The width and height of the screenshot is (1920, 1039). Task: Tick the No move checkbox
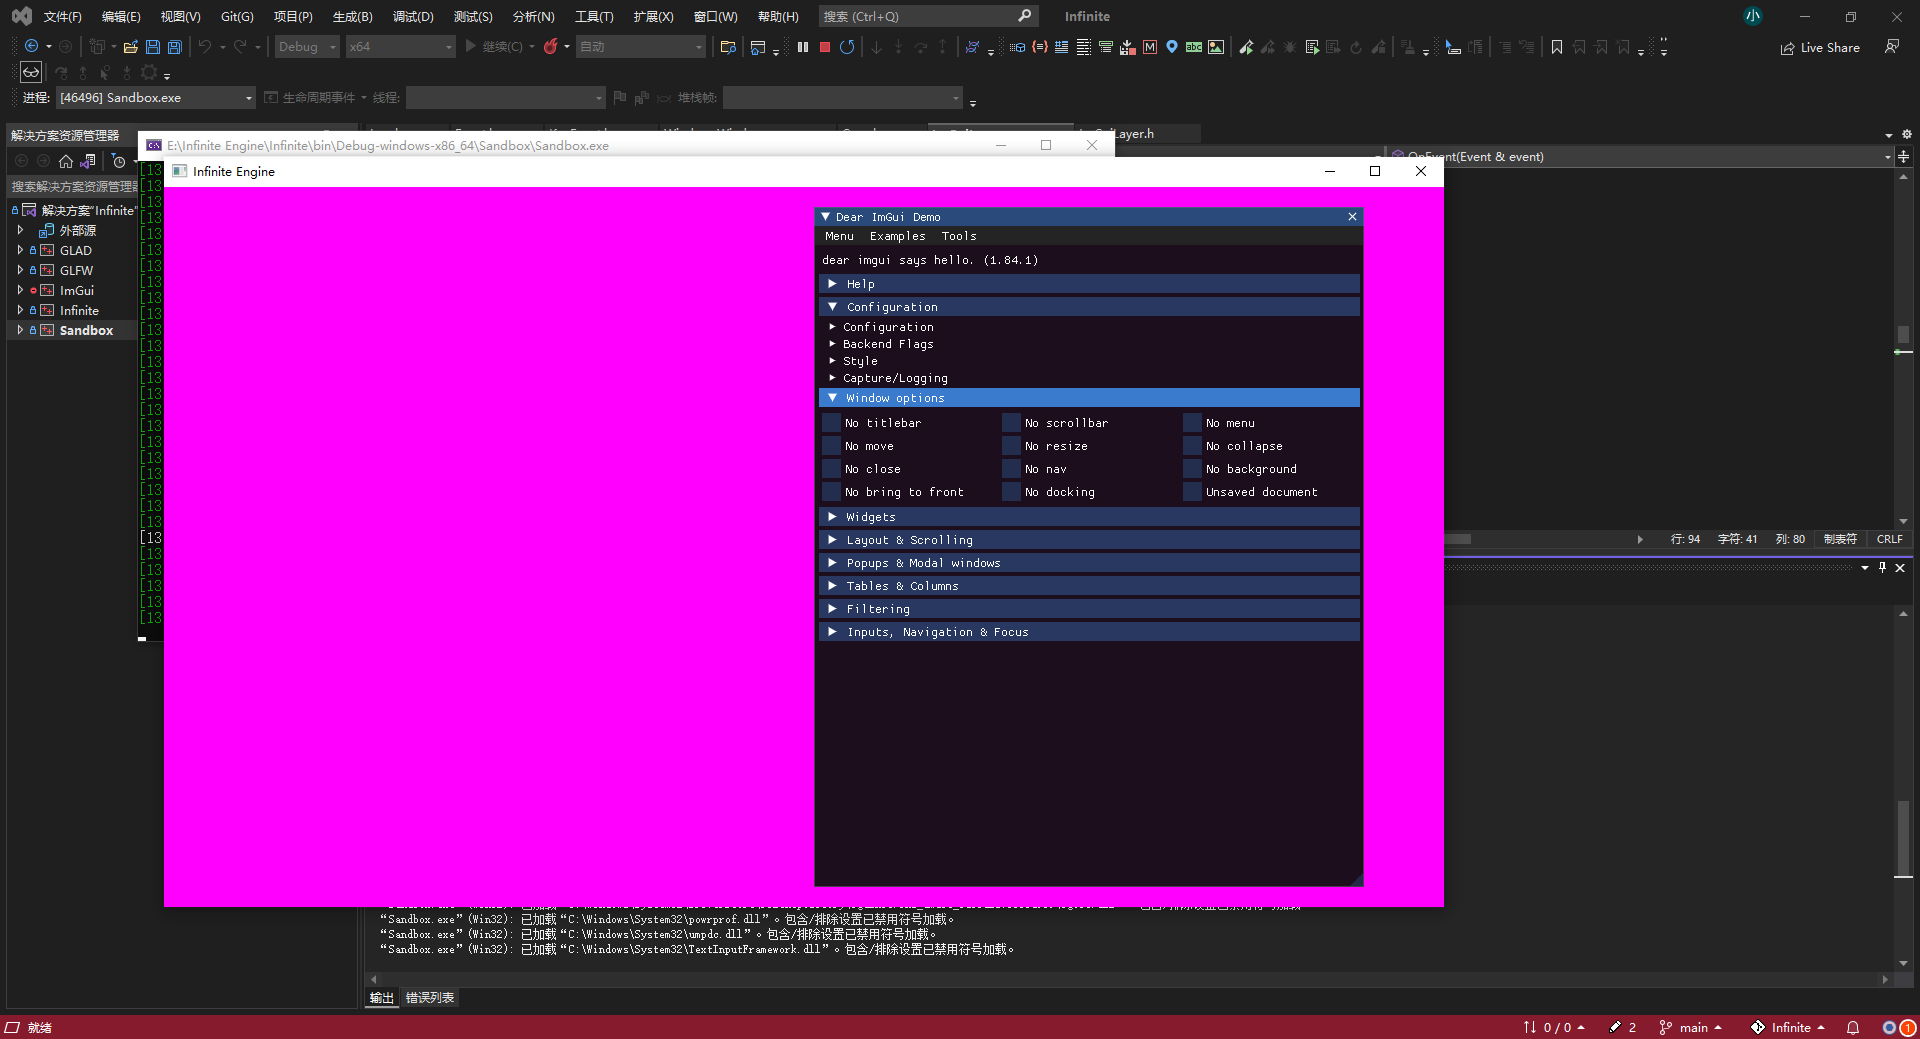pyautogui.click(x=832, y=446)
